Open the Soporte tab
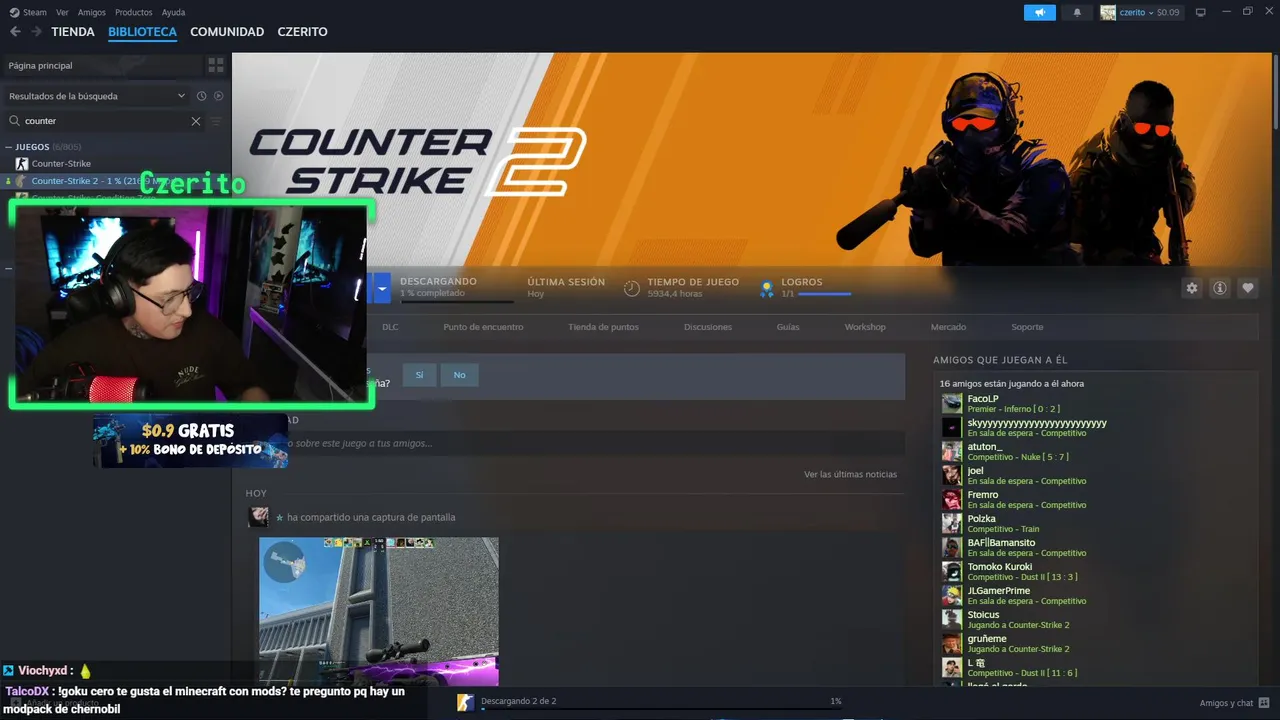Image resolution: width=1280 pixels, height=720 pixels. pos(1027,327)
